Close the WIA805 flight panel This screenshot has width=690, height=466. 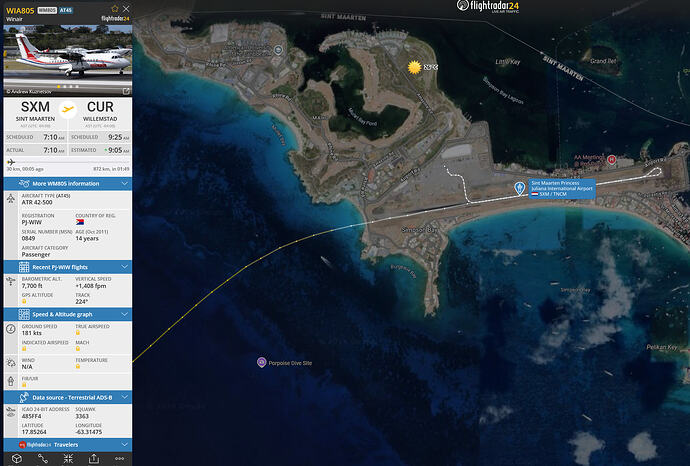click(126, 8)
